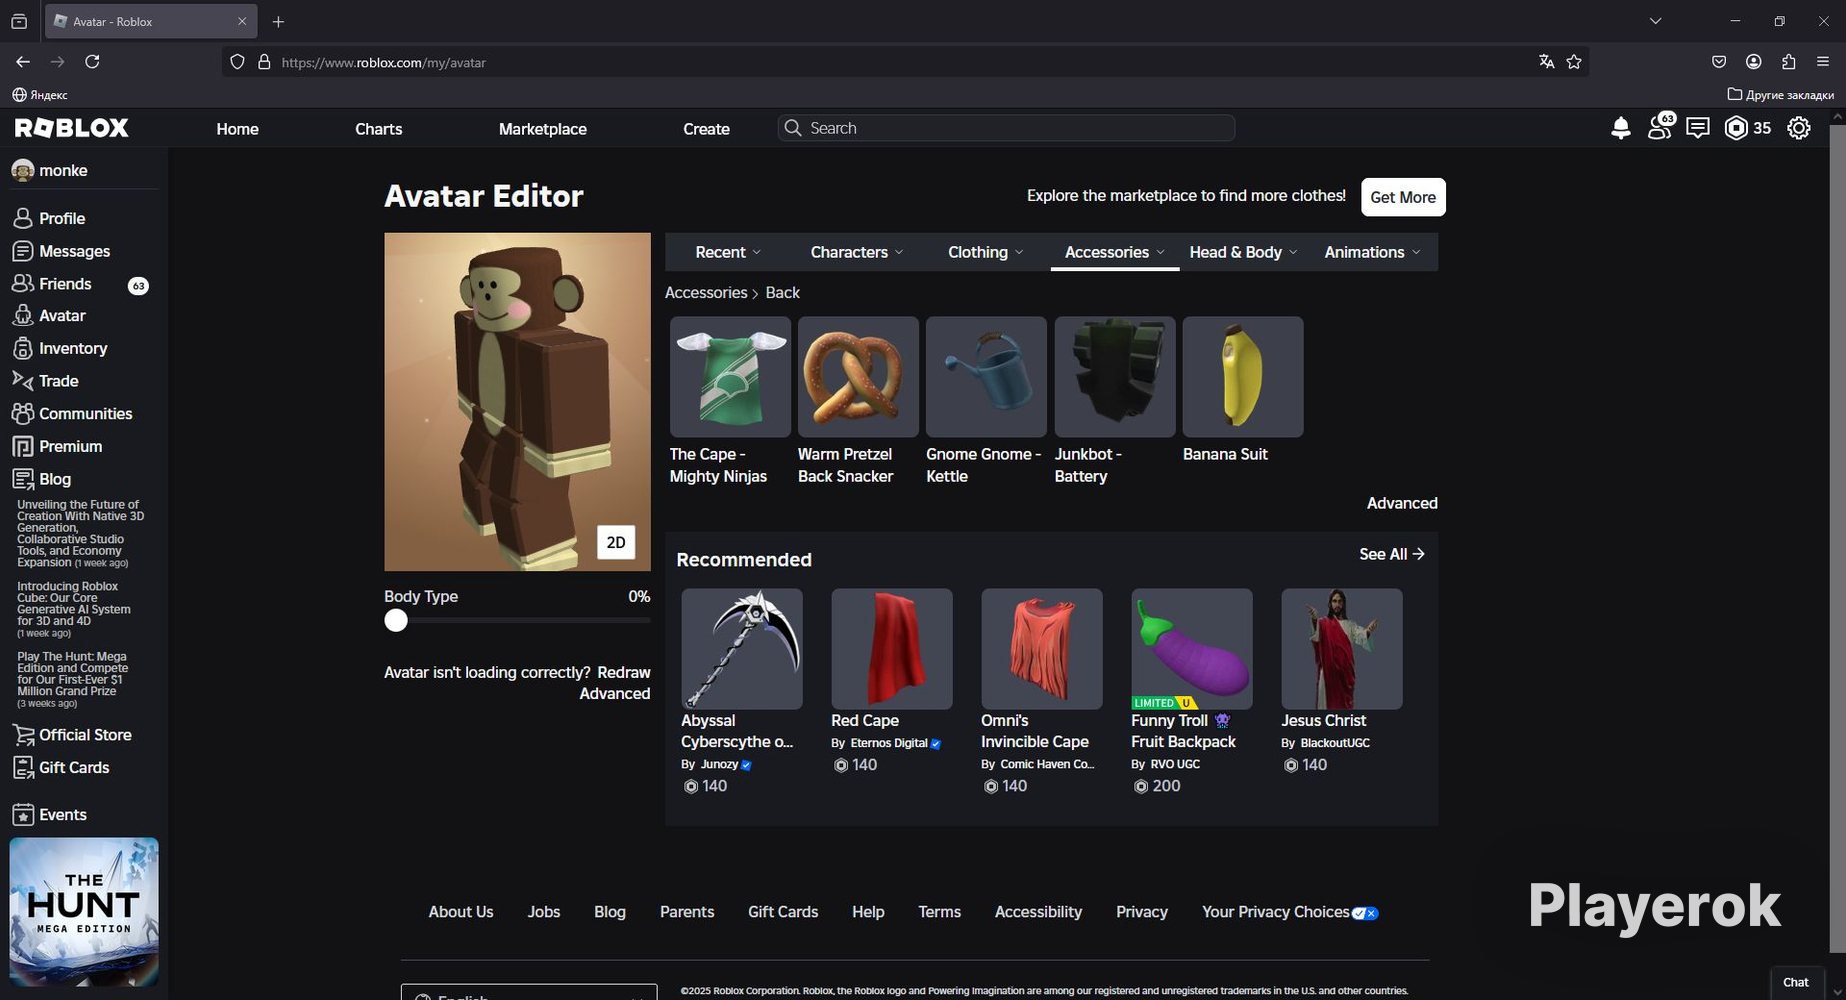Image resolution: width=1846 pixels, height=1000 pixels.
Task: Go to Charts in top navigation
Action: coord(378,129)
